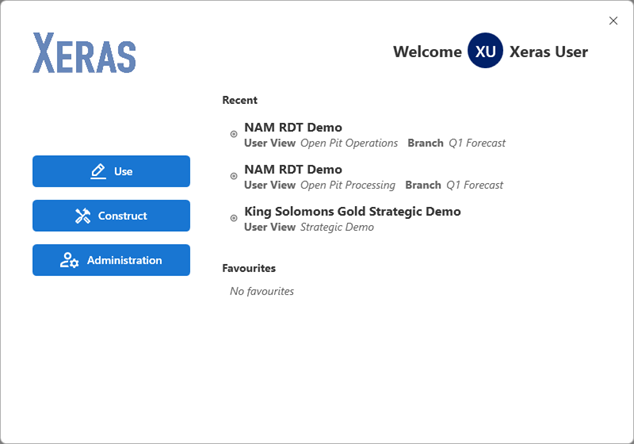Click bullet icon beside Open Pit Processing entry
Image resolution: width=634 pixels, height=444 pixels.
pyautogui.click(x=234, y=176)
